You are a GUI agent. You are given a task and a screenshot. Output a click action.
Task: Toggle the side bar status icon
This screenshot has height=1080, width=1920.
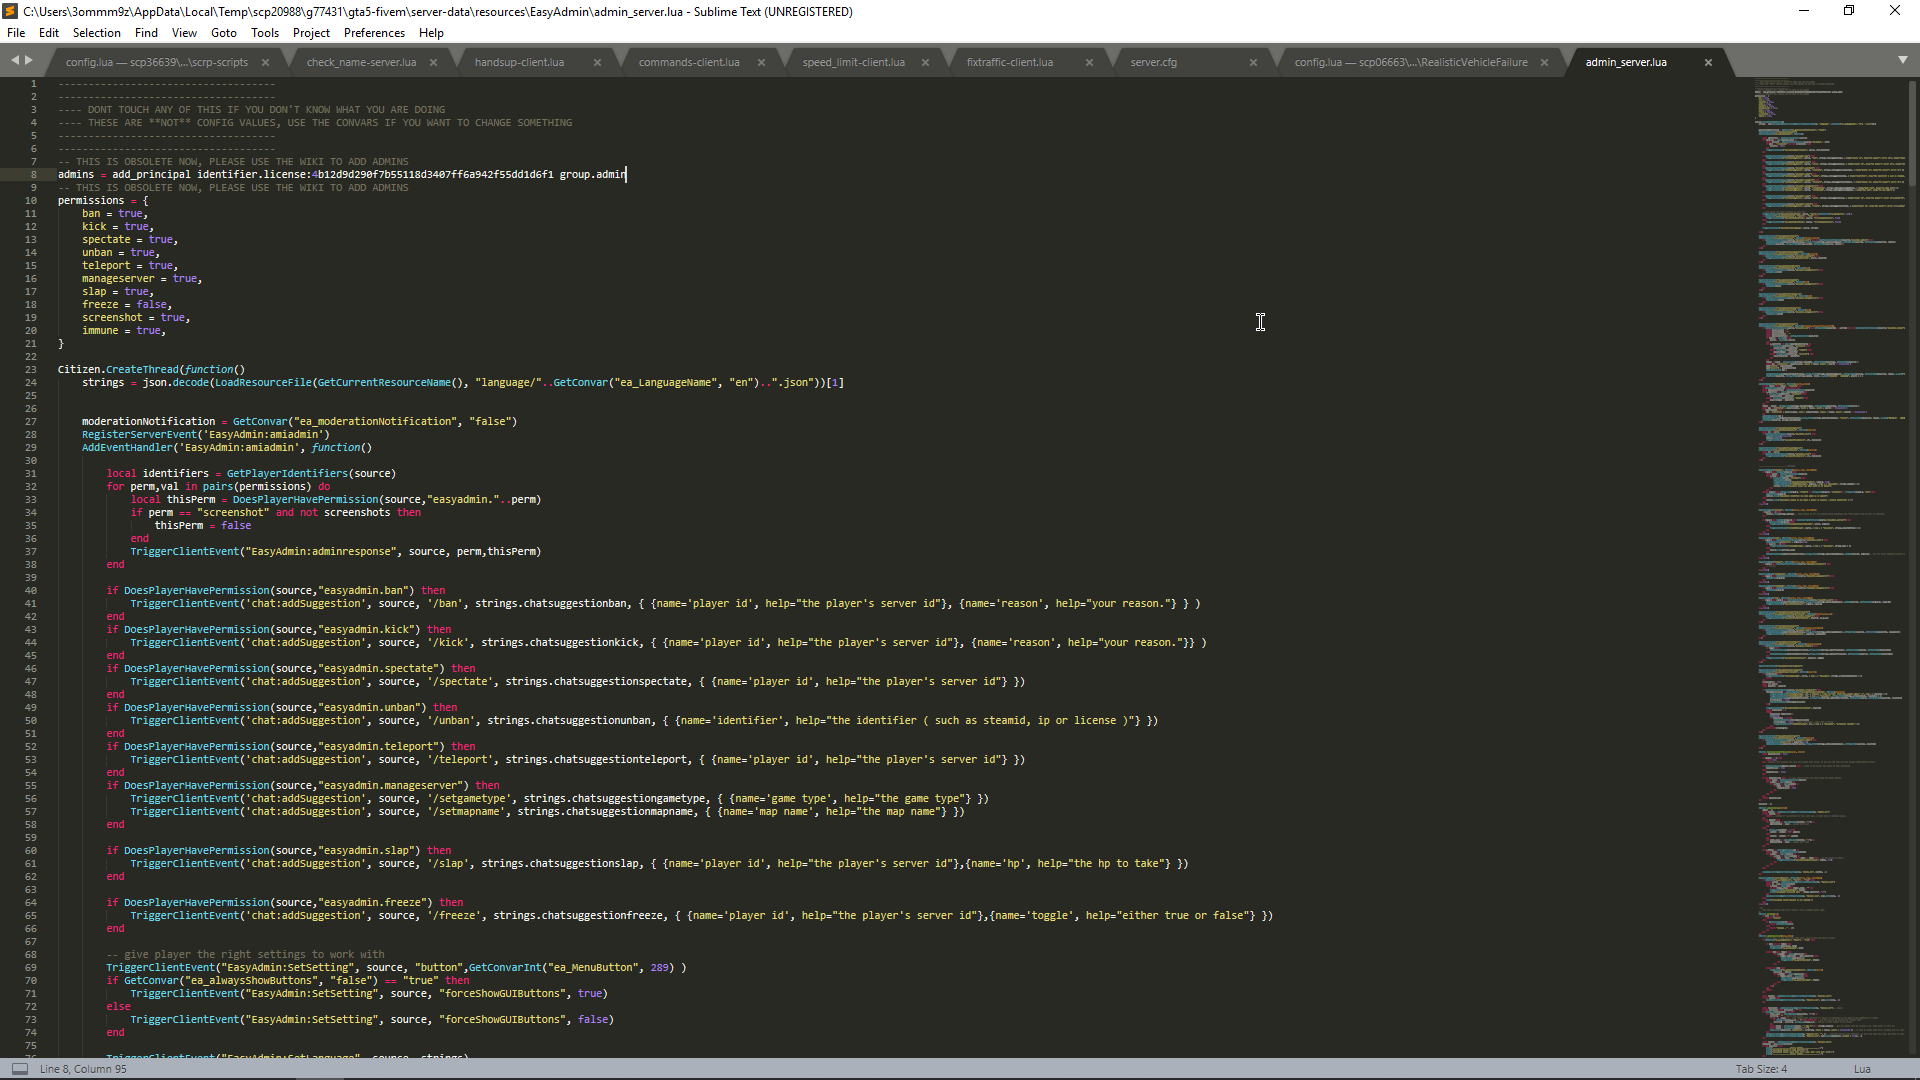point(19,1069)
